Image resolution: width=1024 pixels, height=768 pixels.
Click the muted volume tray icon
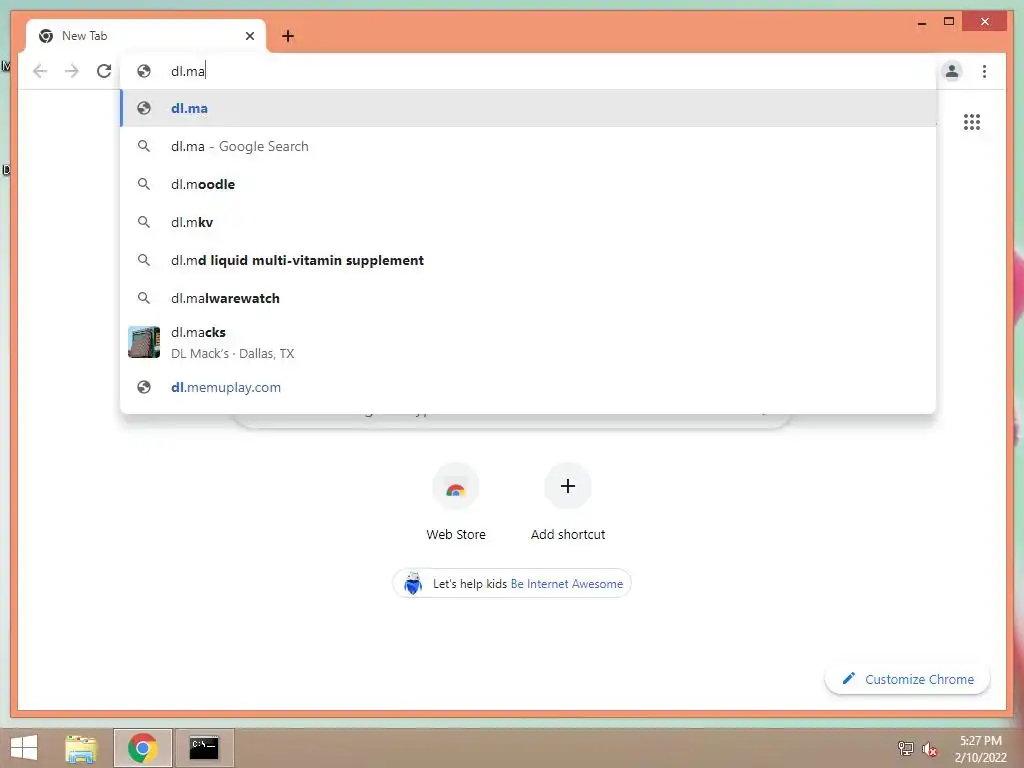point(930,749)
